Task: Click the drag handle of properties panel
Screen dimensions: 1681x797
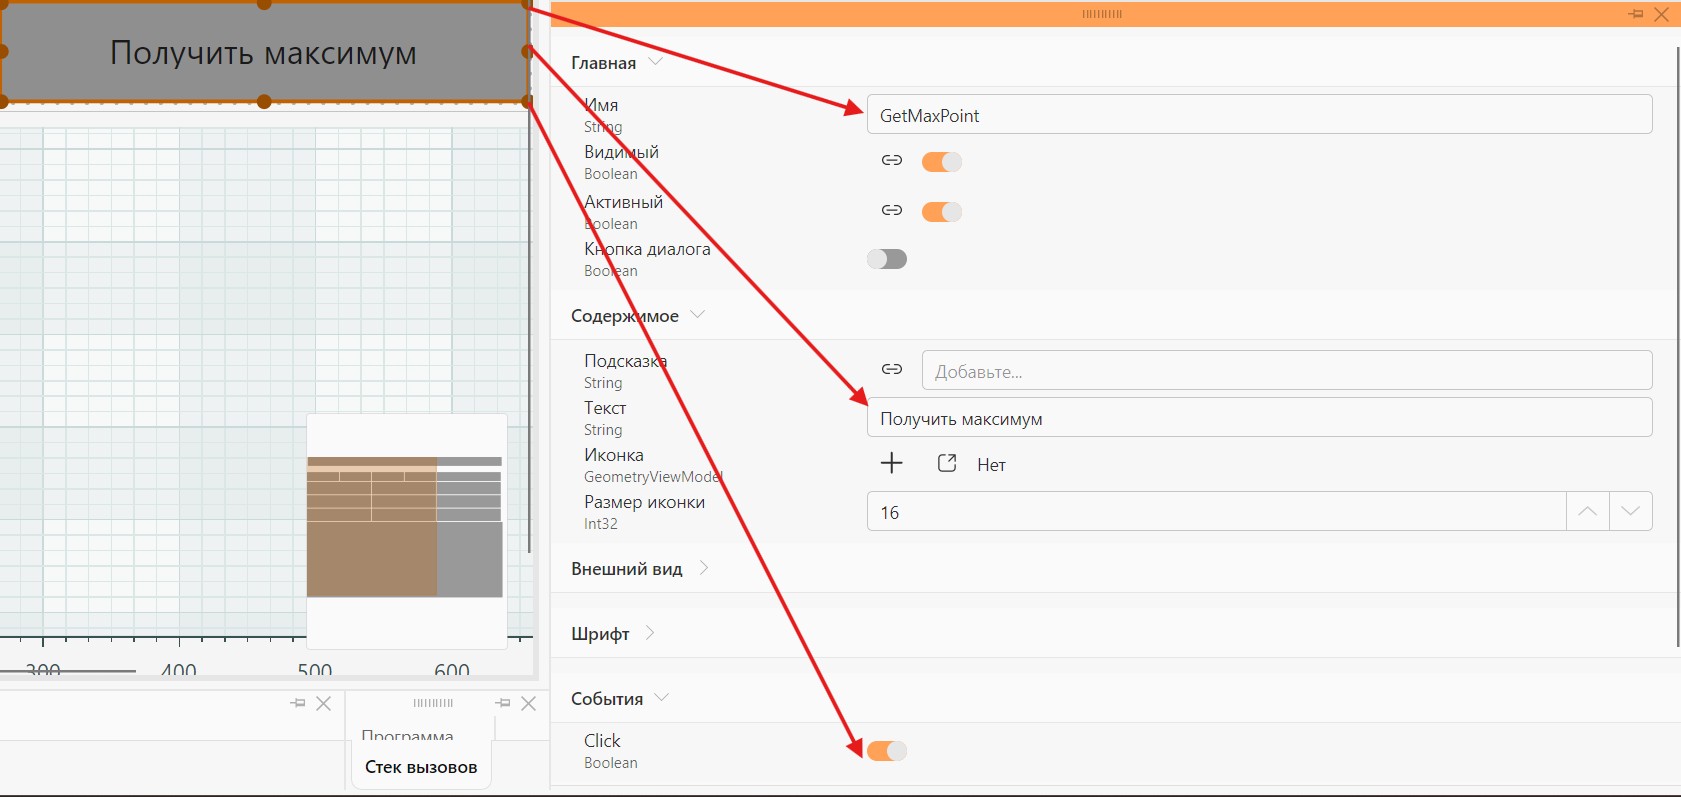Action: pos(1102,14)
